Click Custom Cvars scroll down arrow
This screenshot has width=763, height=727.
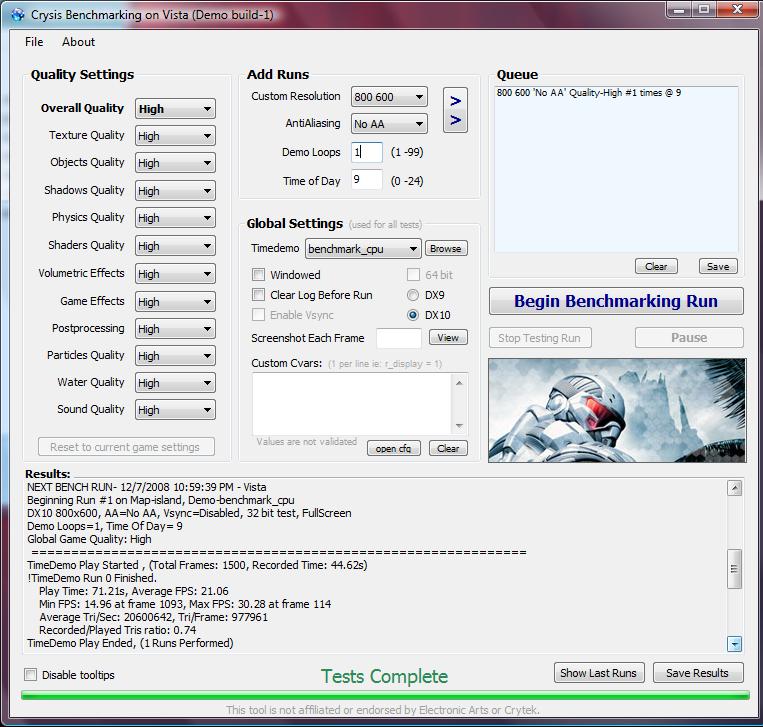pyautogui.click(x=459, y=426)
